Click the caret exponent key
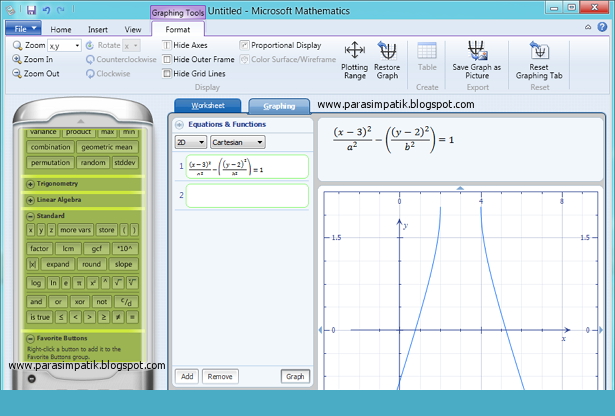The image size is (615, 416). (105, 283)
